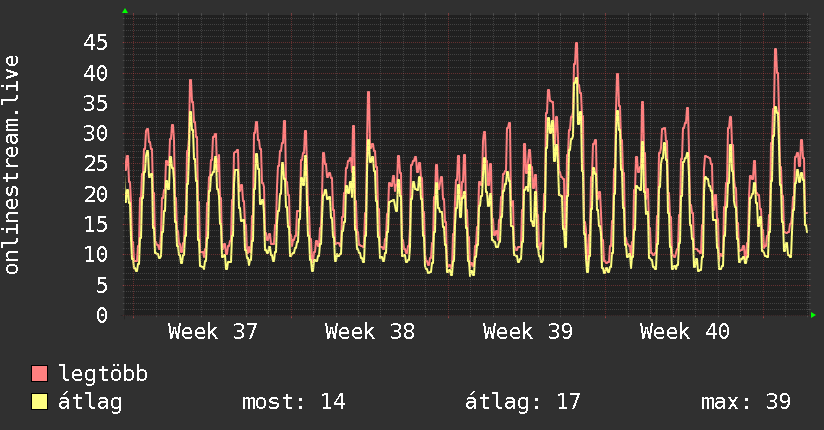This screenshot has height=430, width=824.
Task: Click the green arrow ending the x-axis
Action: (x=813, y=315)
